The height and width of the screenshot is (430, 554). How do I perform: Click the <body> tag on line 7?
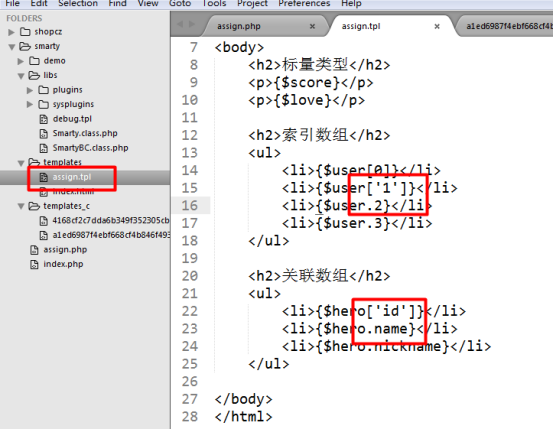point(239,47)
